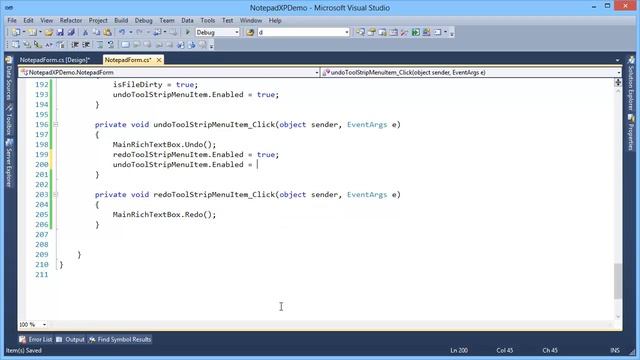Open the Help menu
The width and height of the screenshot is (640, 360).
point(275,20)
